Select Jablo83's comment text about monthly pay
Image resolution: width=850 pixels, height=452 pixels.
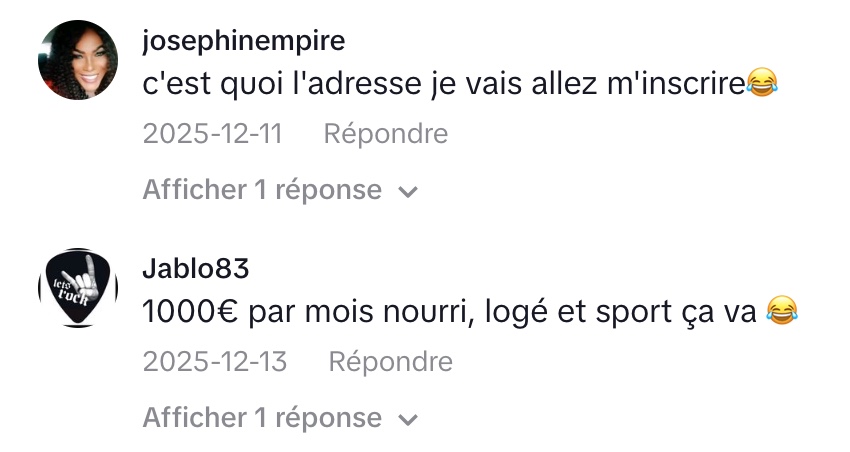pyautogui.click(x=452, y=313)
